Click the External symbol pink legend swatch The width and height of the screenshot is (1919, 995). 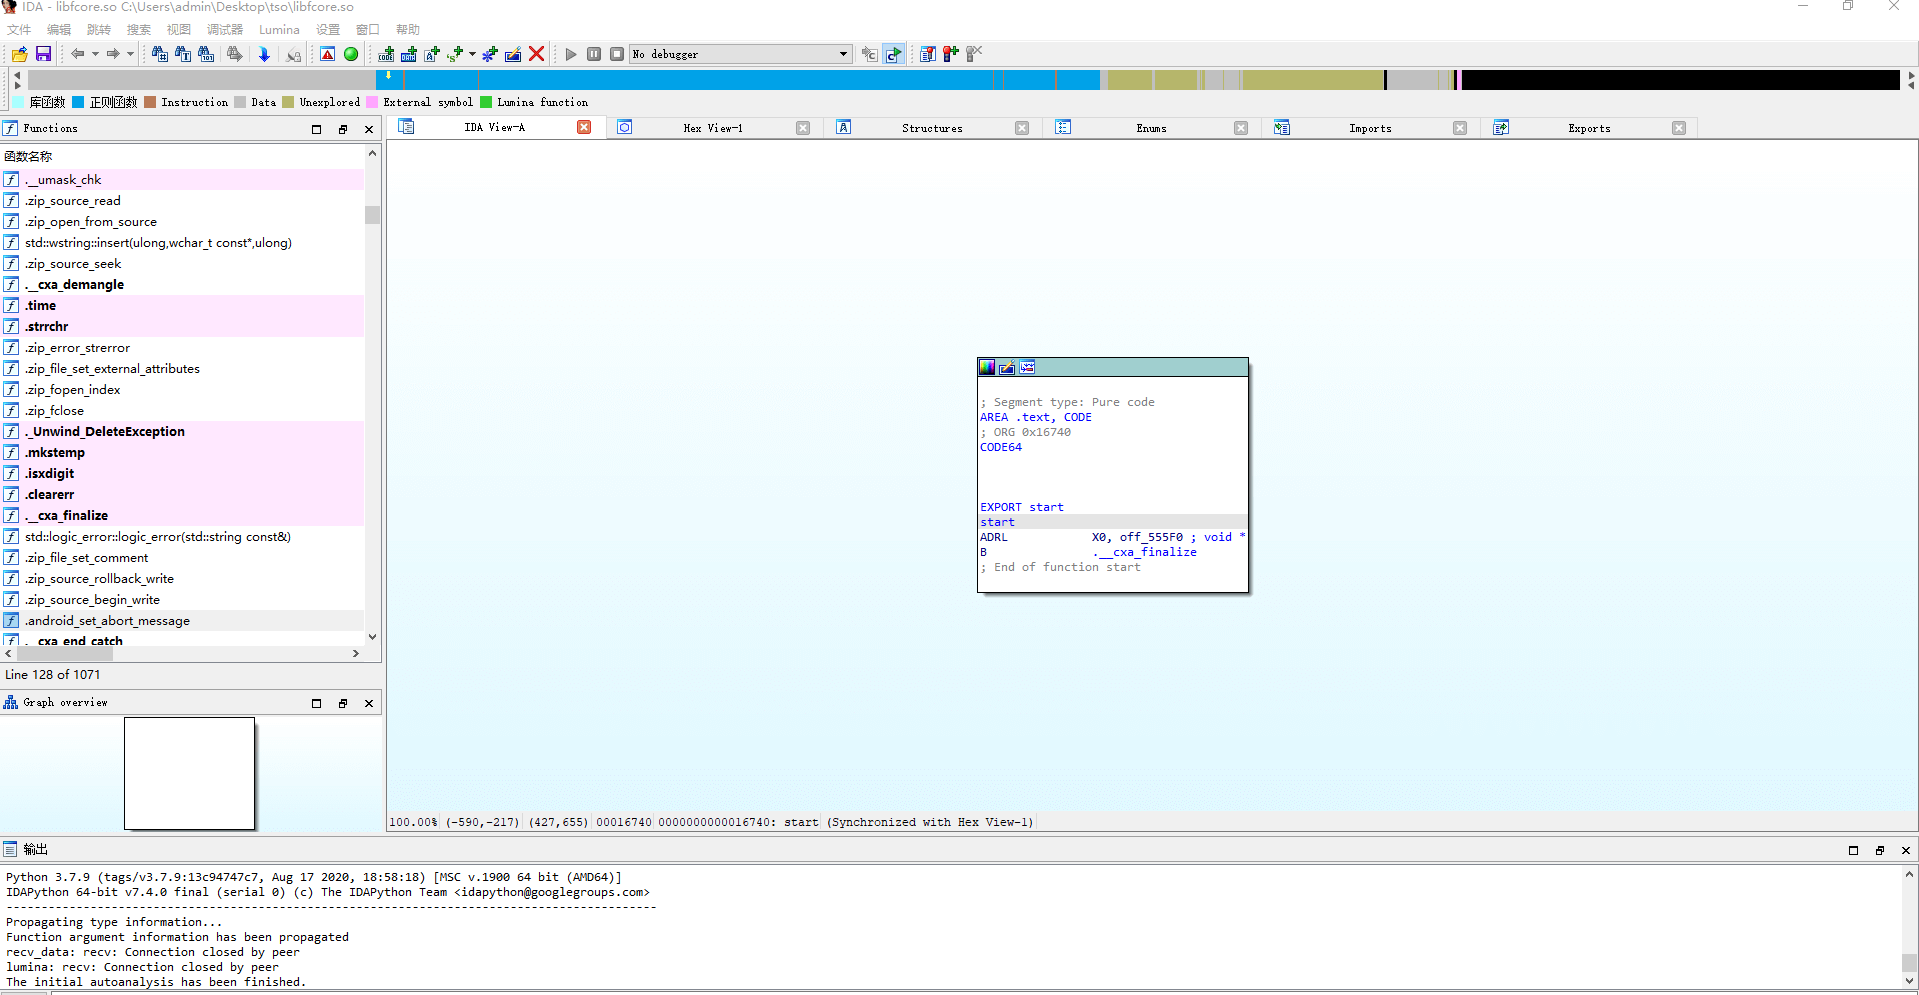click(x=372, y=102)
